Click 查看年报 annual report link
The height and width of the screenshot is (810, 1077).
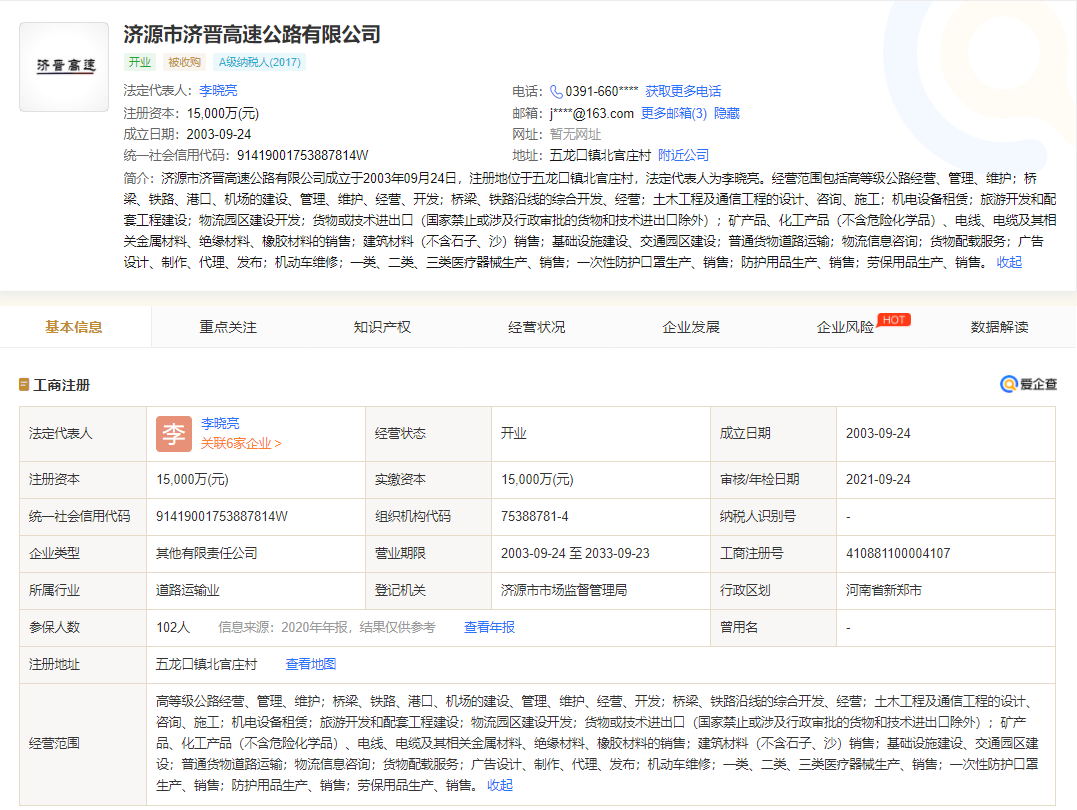point(489,627)
